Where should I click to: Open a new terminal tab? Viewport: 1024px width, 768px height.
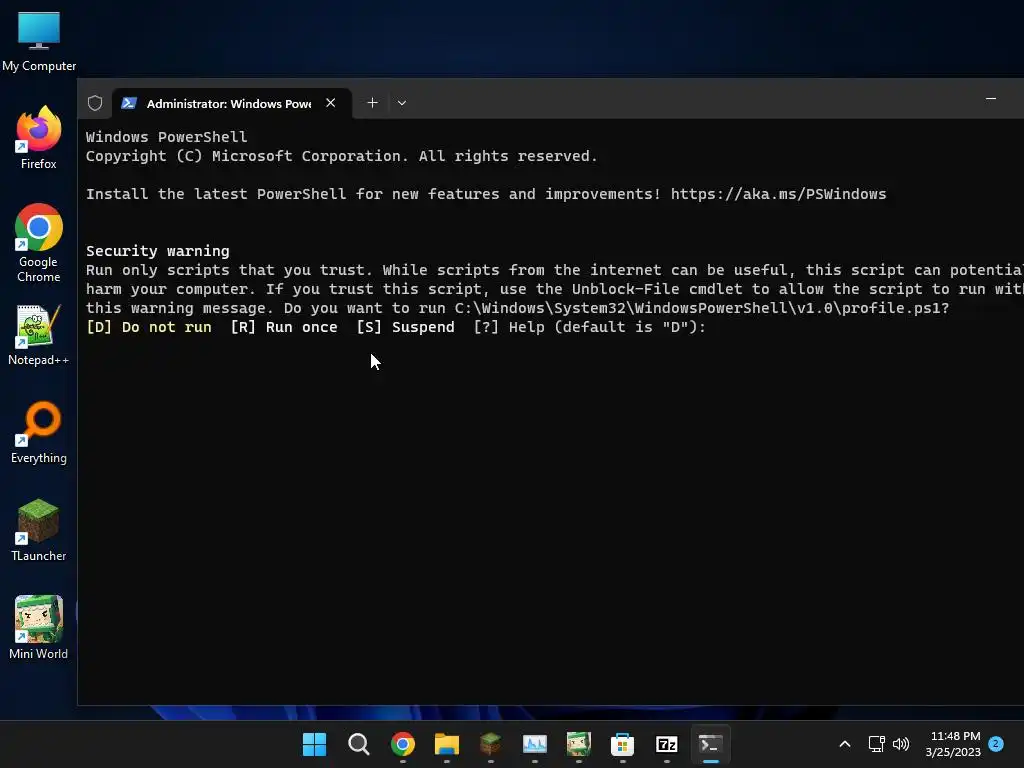click(372, 103)
